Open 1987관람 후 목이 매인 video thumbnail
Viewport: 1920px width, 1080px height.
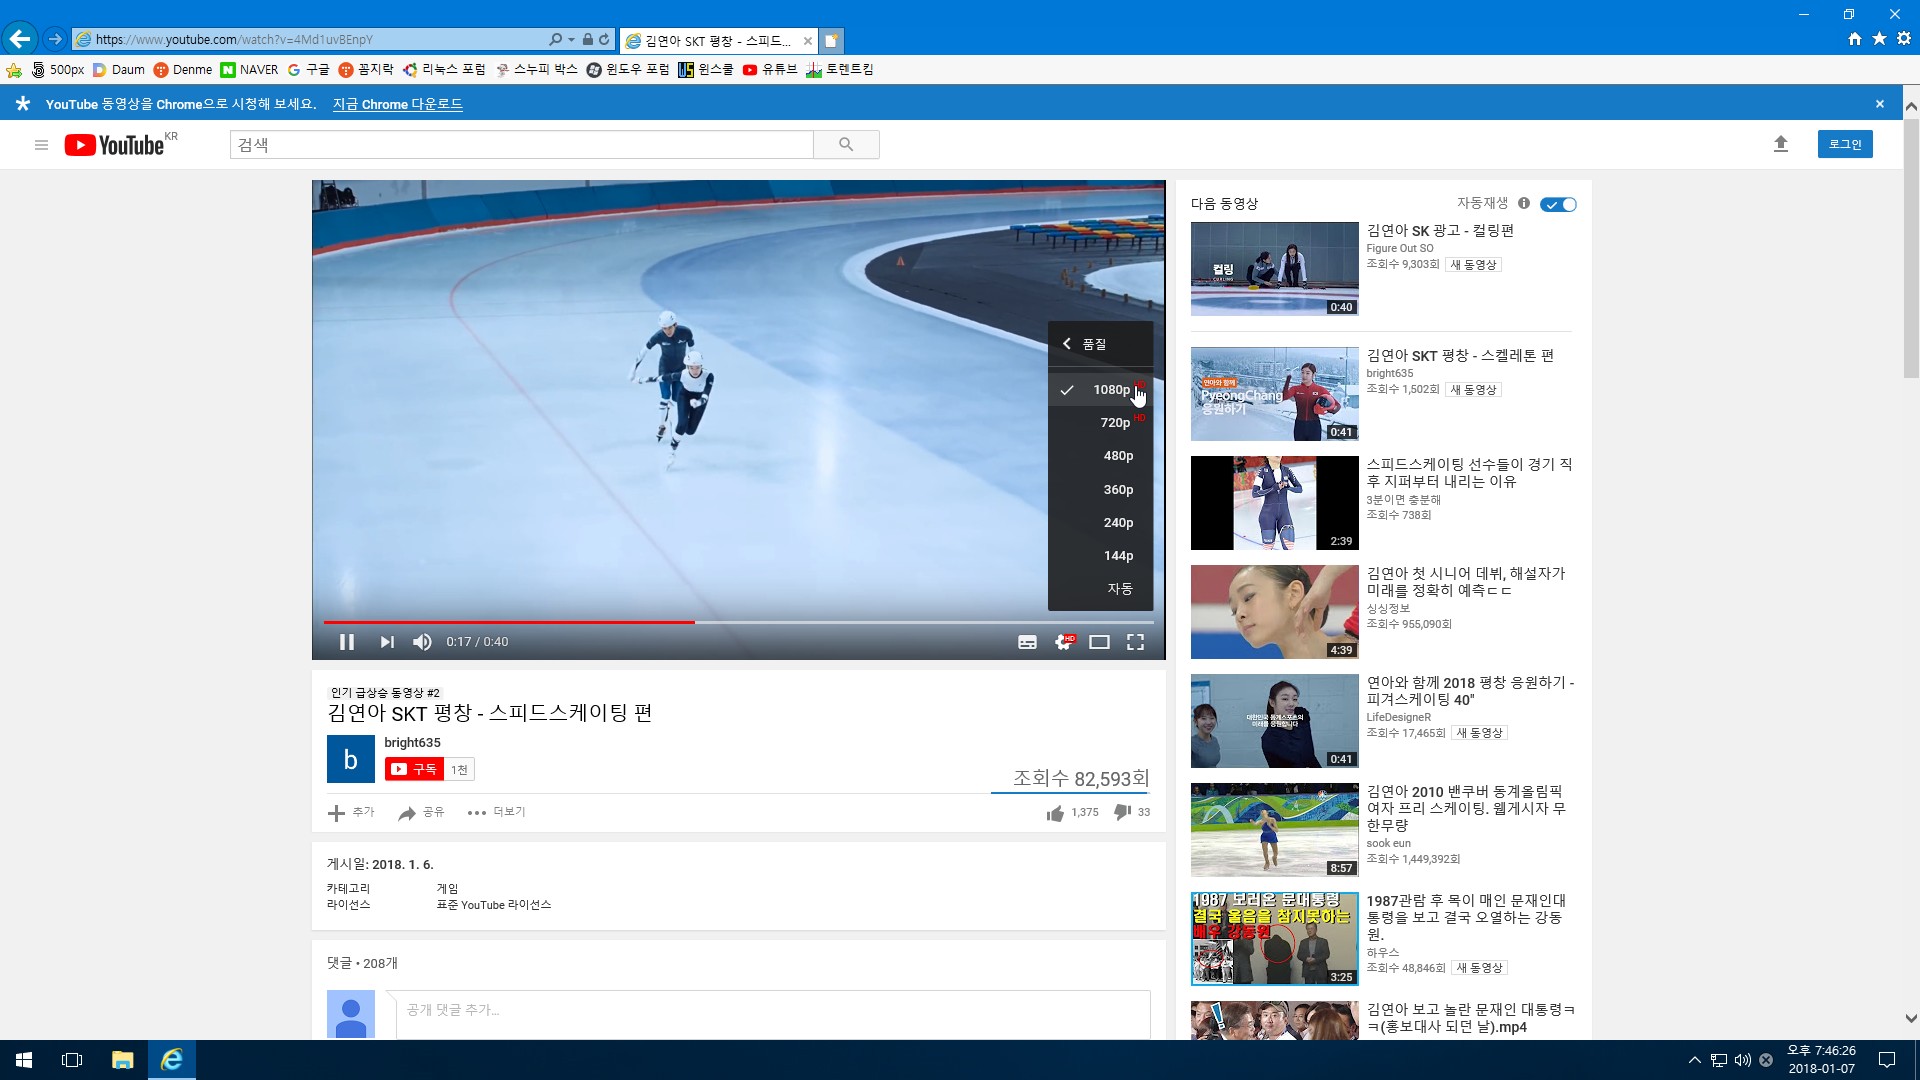(x=1274, y=939)
